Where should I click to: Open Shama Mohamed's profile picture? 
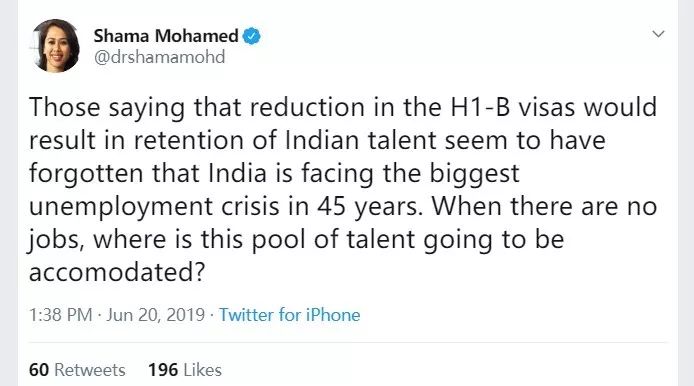pyautogui.click(x=55, y=46)
